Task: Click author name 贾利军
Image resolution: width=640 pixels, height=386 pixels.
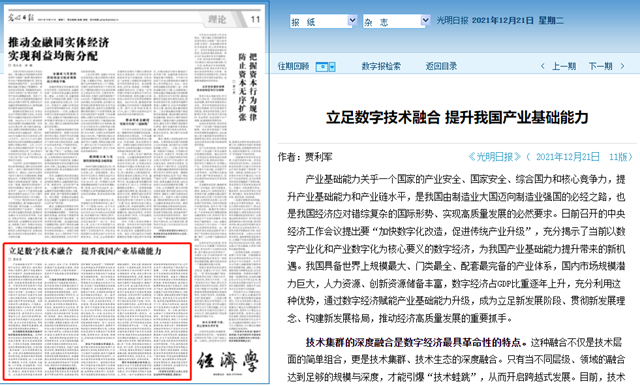Action: (x=318, y=157)
